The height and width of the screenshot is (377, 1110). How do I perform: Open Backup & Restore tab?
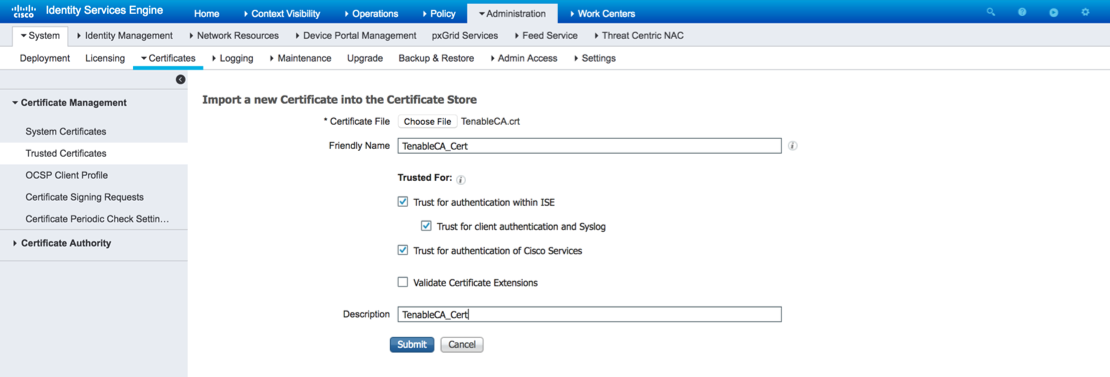pyautogui.click(x=436, y=58)
